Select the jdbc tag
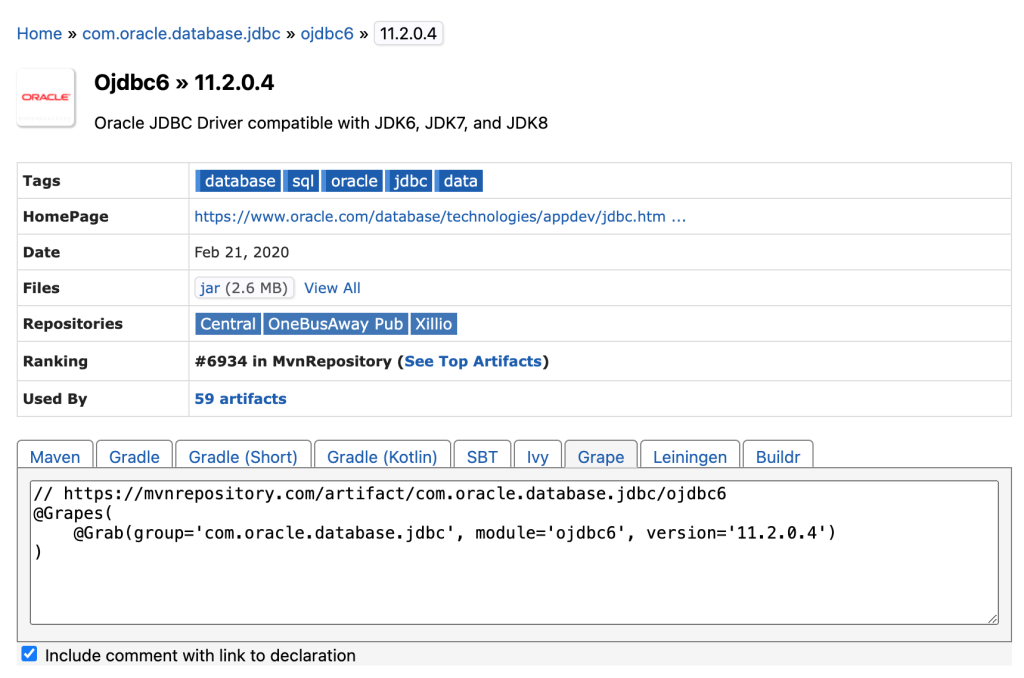The height and width of the screenshot is (678, 1024). point(409,181)
